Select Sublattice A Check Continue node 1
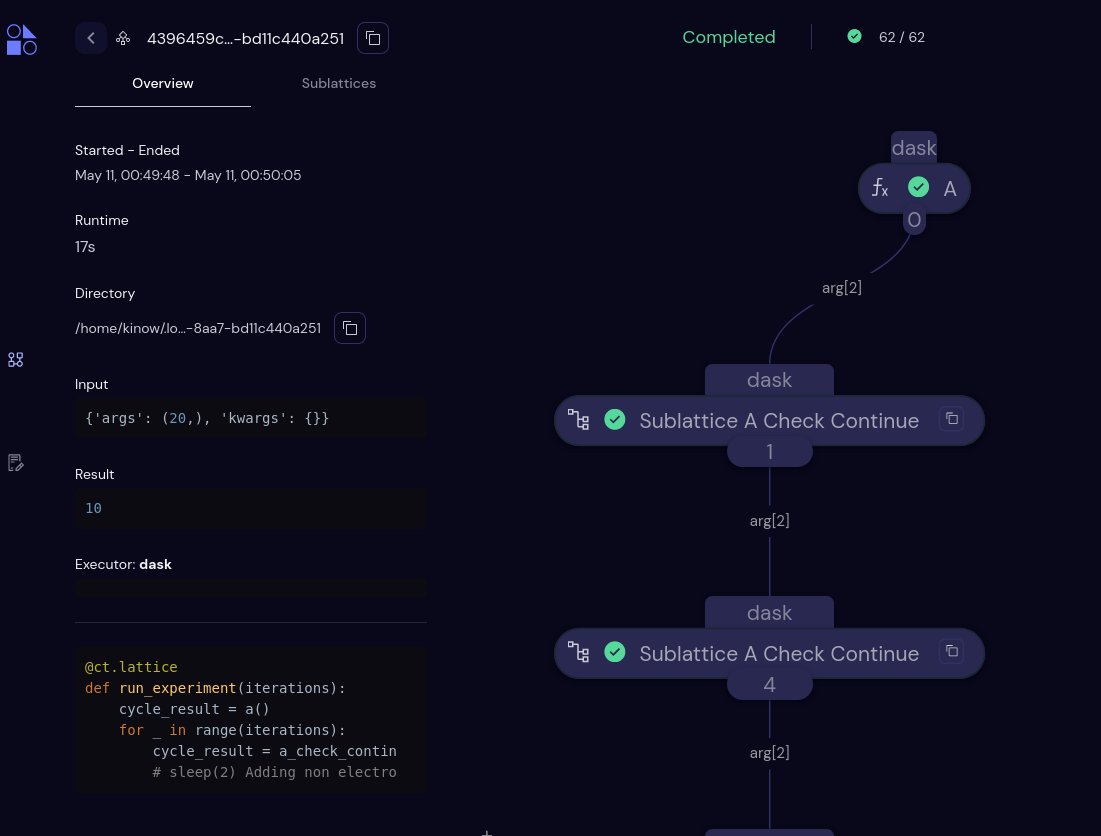This screenshot has height=836, width=1101. pos(770,420)
